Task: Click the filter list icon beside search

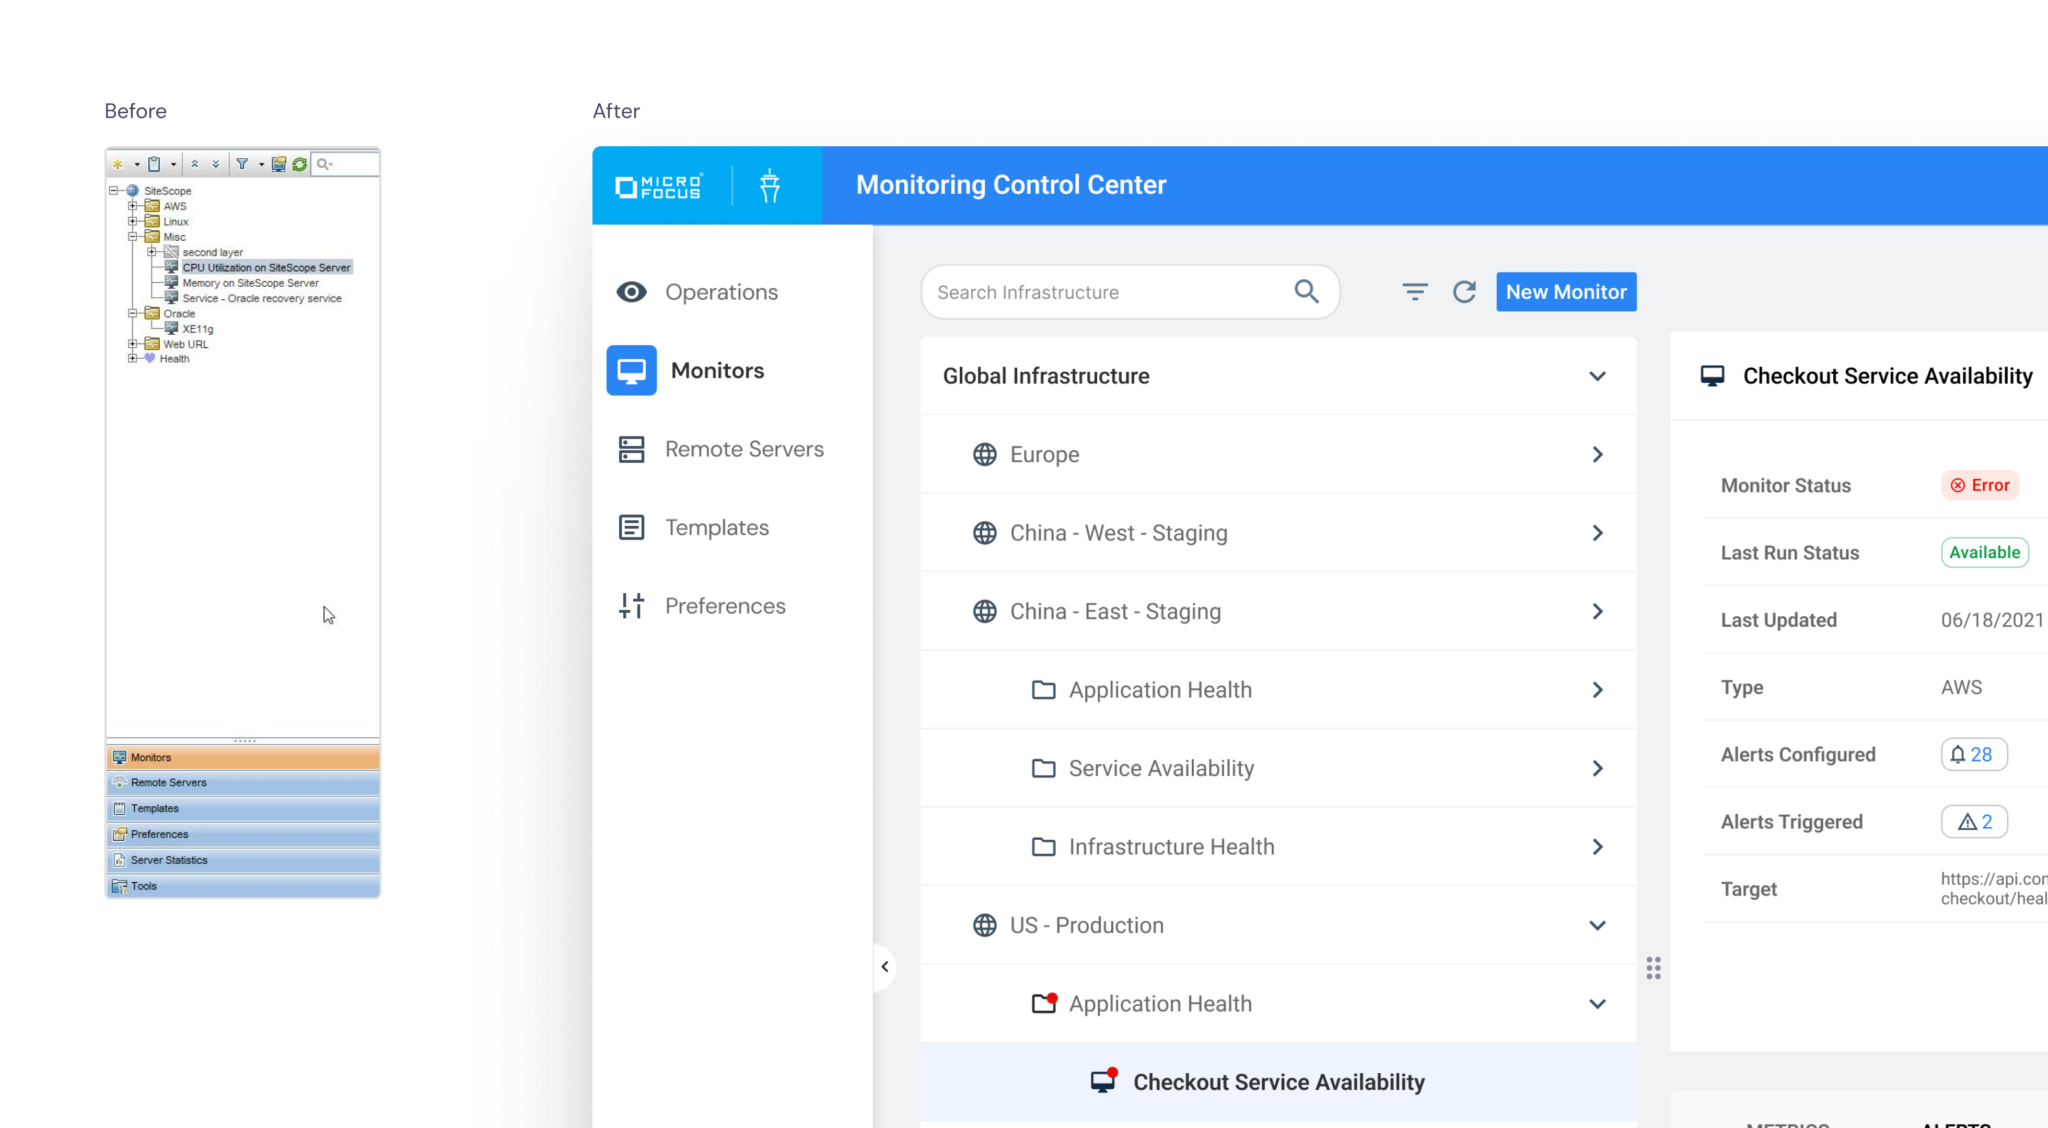Action: coord(1414,292)
